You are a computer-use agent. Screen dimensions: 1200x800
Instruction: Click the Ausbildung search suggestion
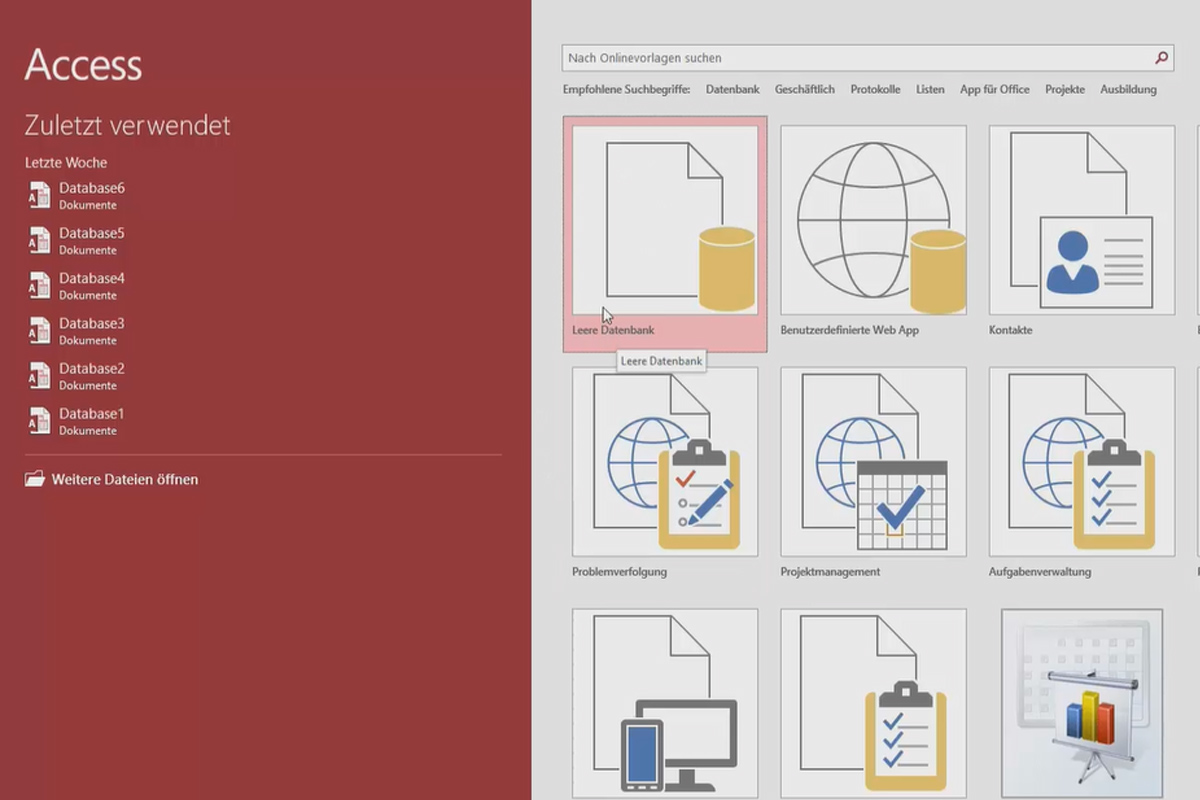(1128, 89)
